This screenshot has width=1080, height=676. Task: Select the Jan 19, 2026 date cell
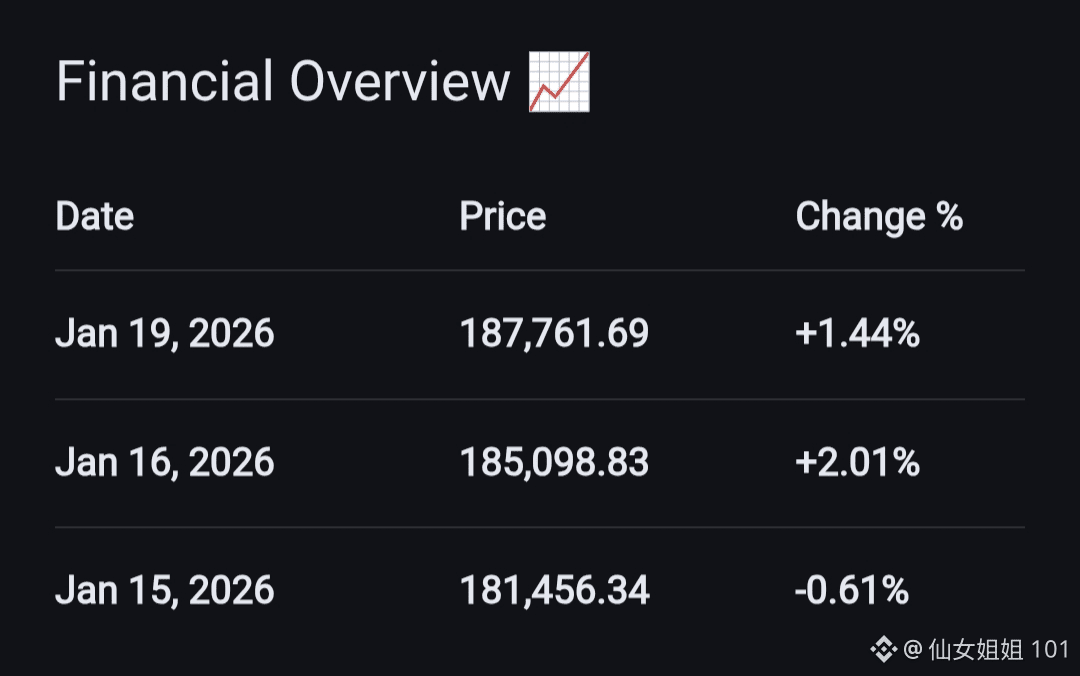click(164, 334)
